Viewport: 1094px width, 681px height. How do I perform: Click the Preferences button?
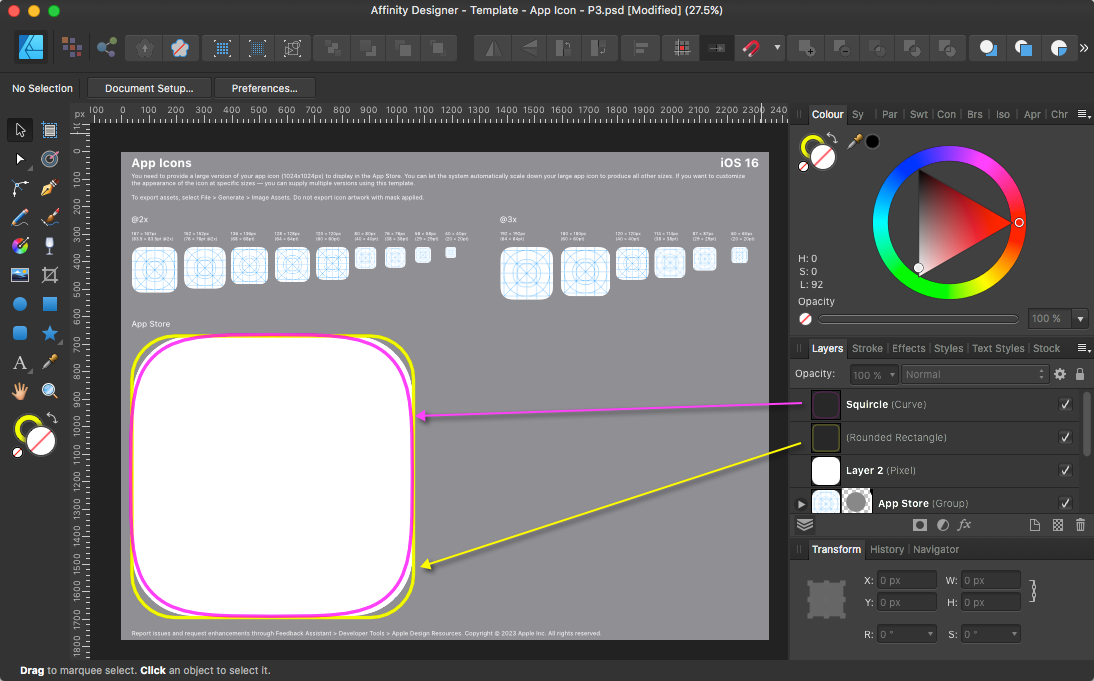point(265,88)
